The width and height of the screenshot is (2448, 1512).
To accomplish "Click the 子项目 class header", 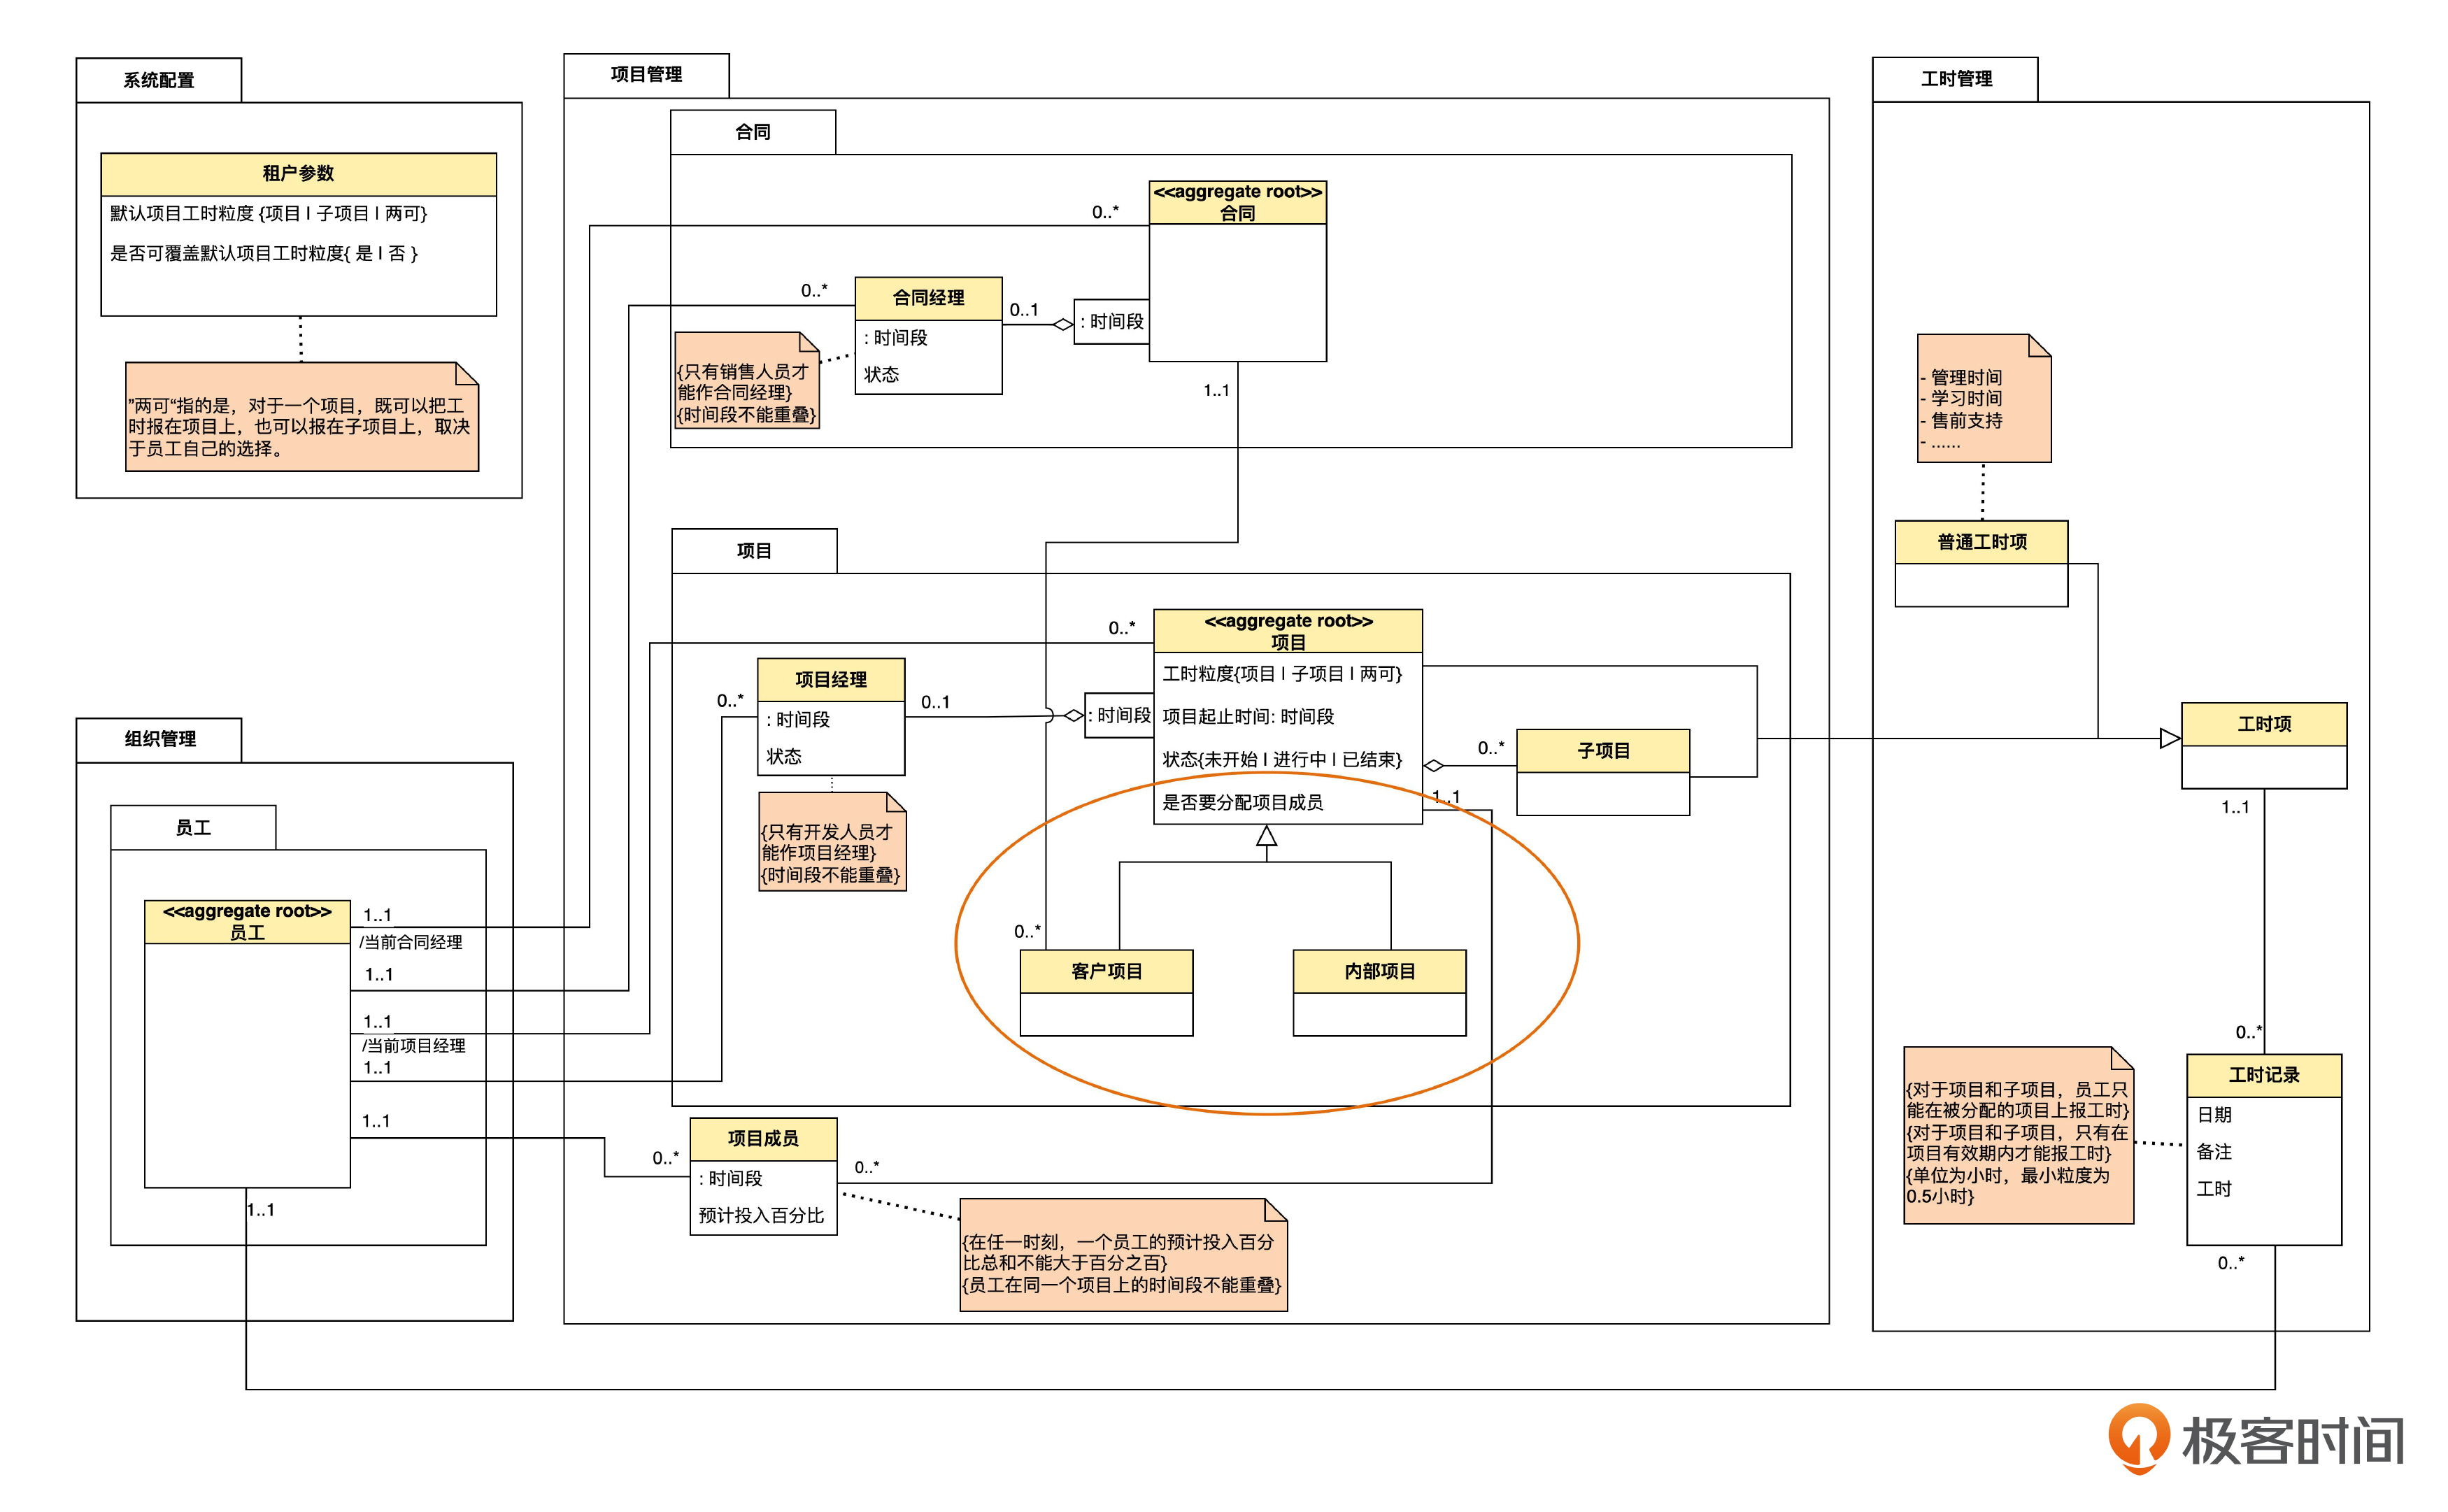I will (1603, 751).
